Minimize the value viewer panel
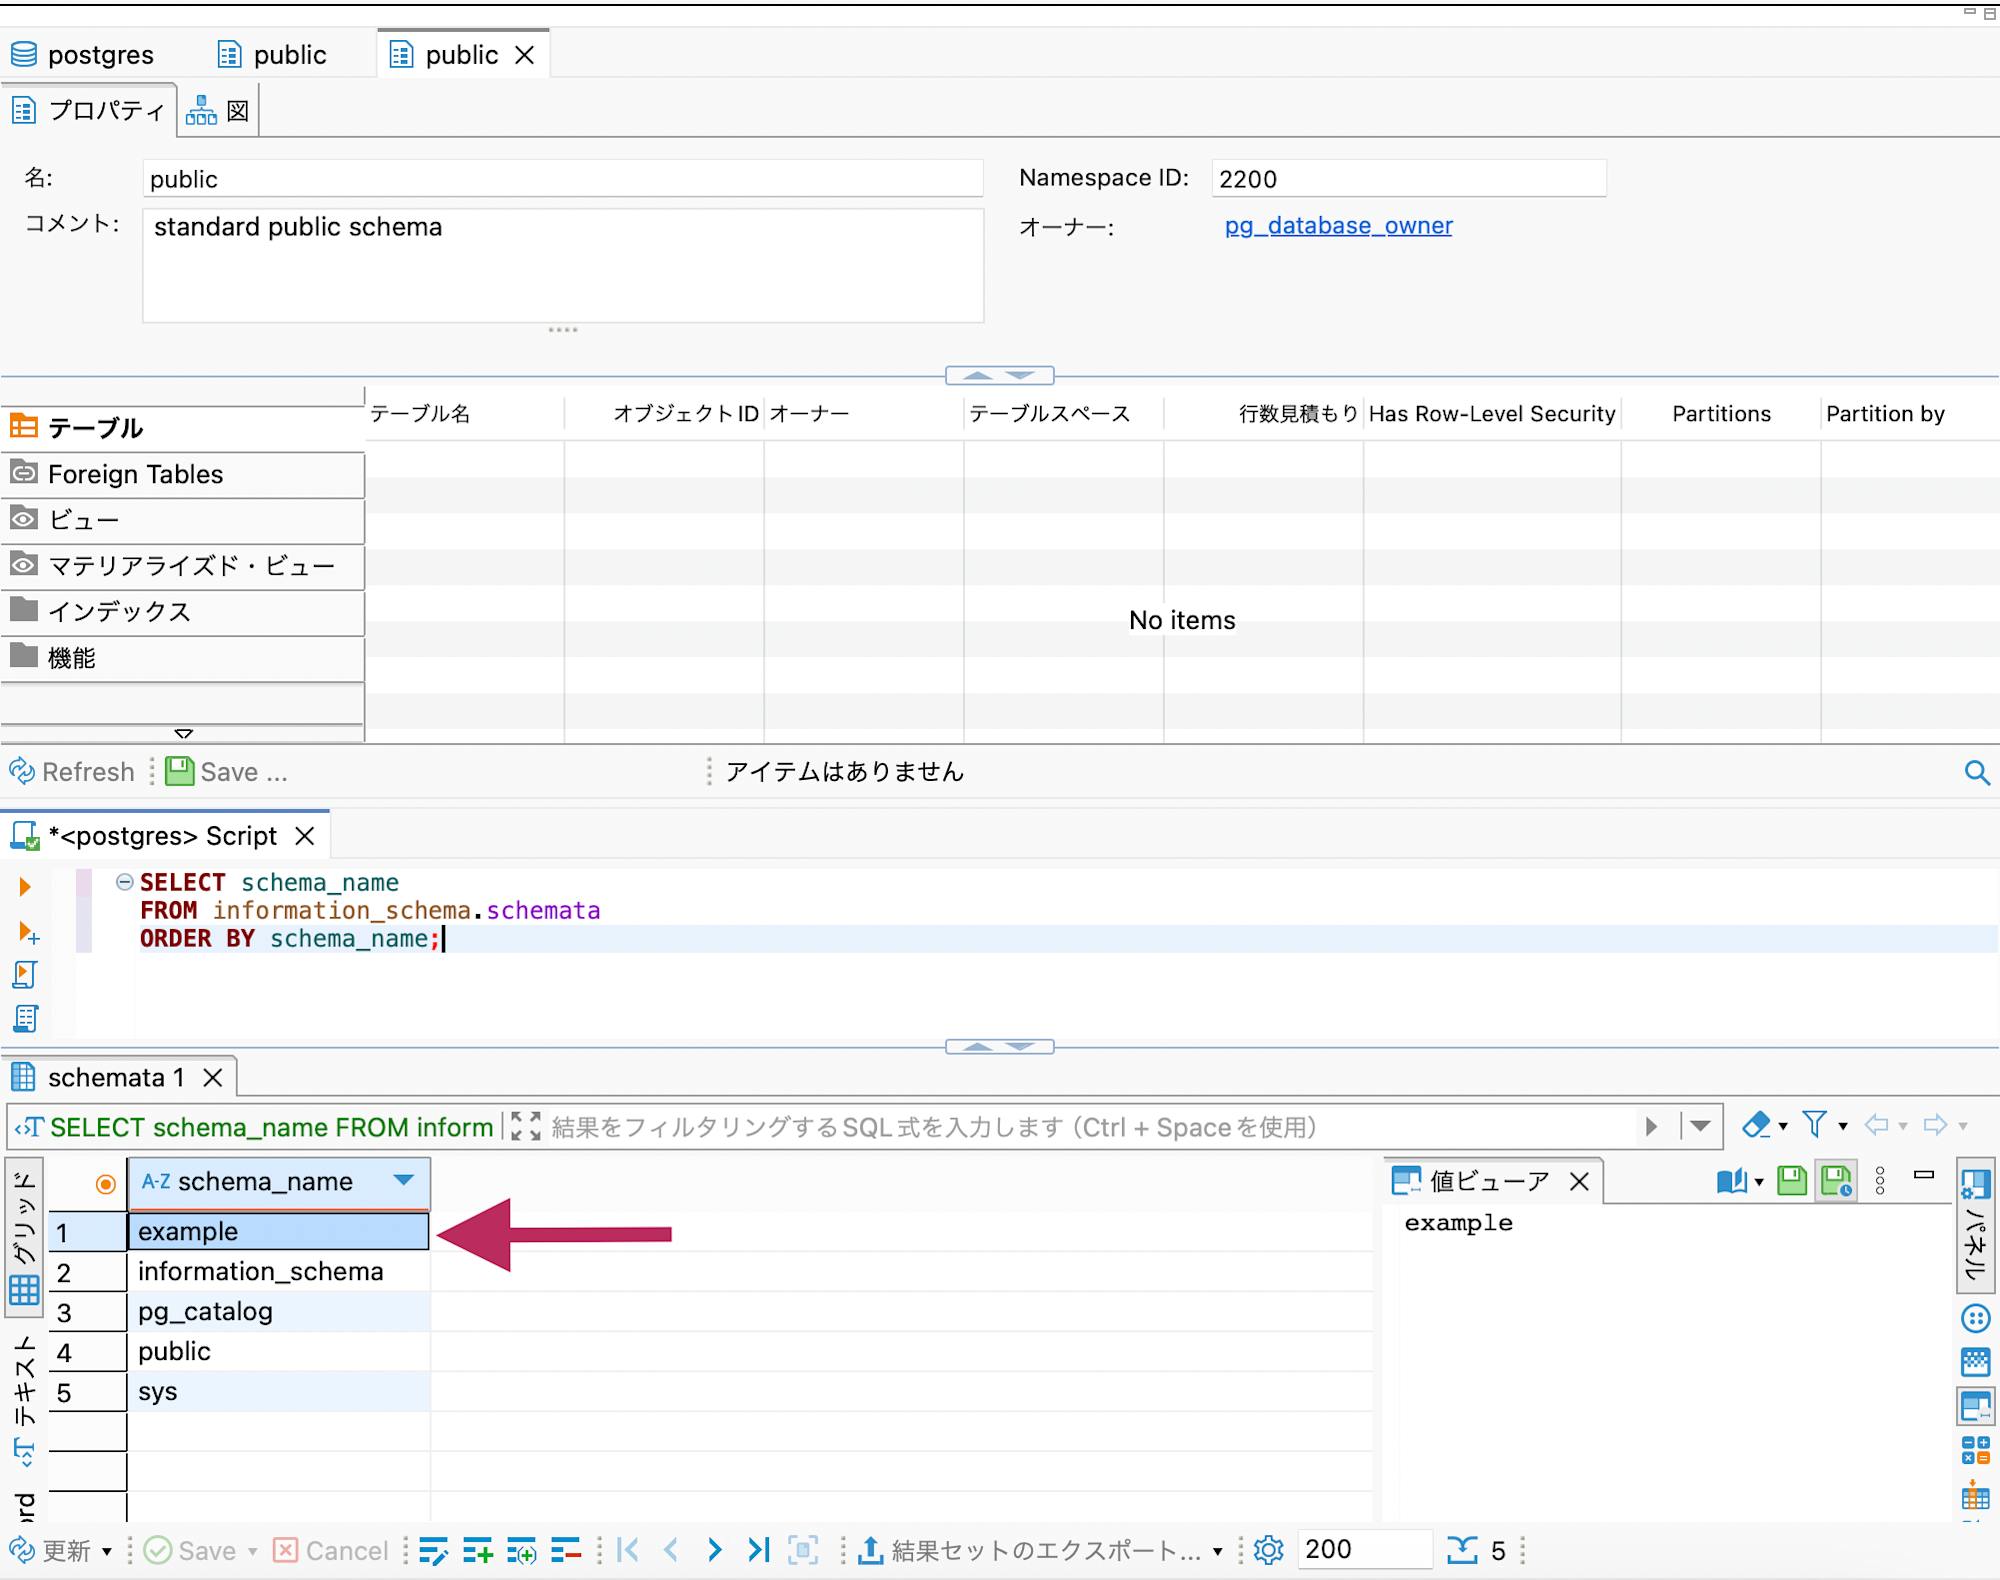Screen dimensions: 2000x1580 point(1924,1175)
